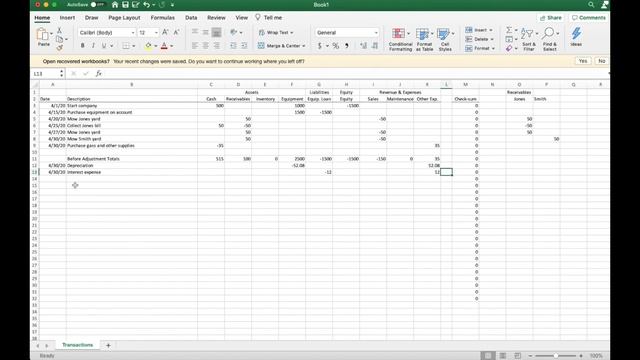Click the Paste clipboard icon

(x=42, y=34)
